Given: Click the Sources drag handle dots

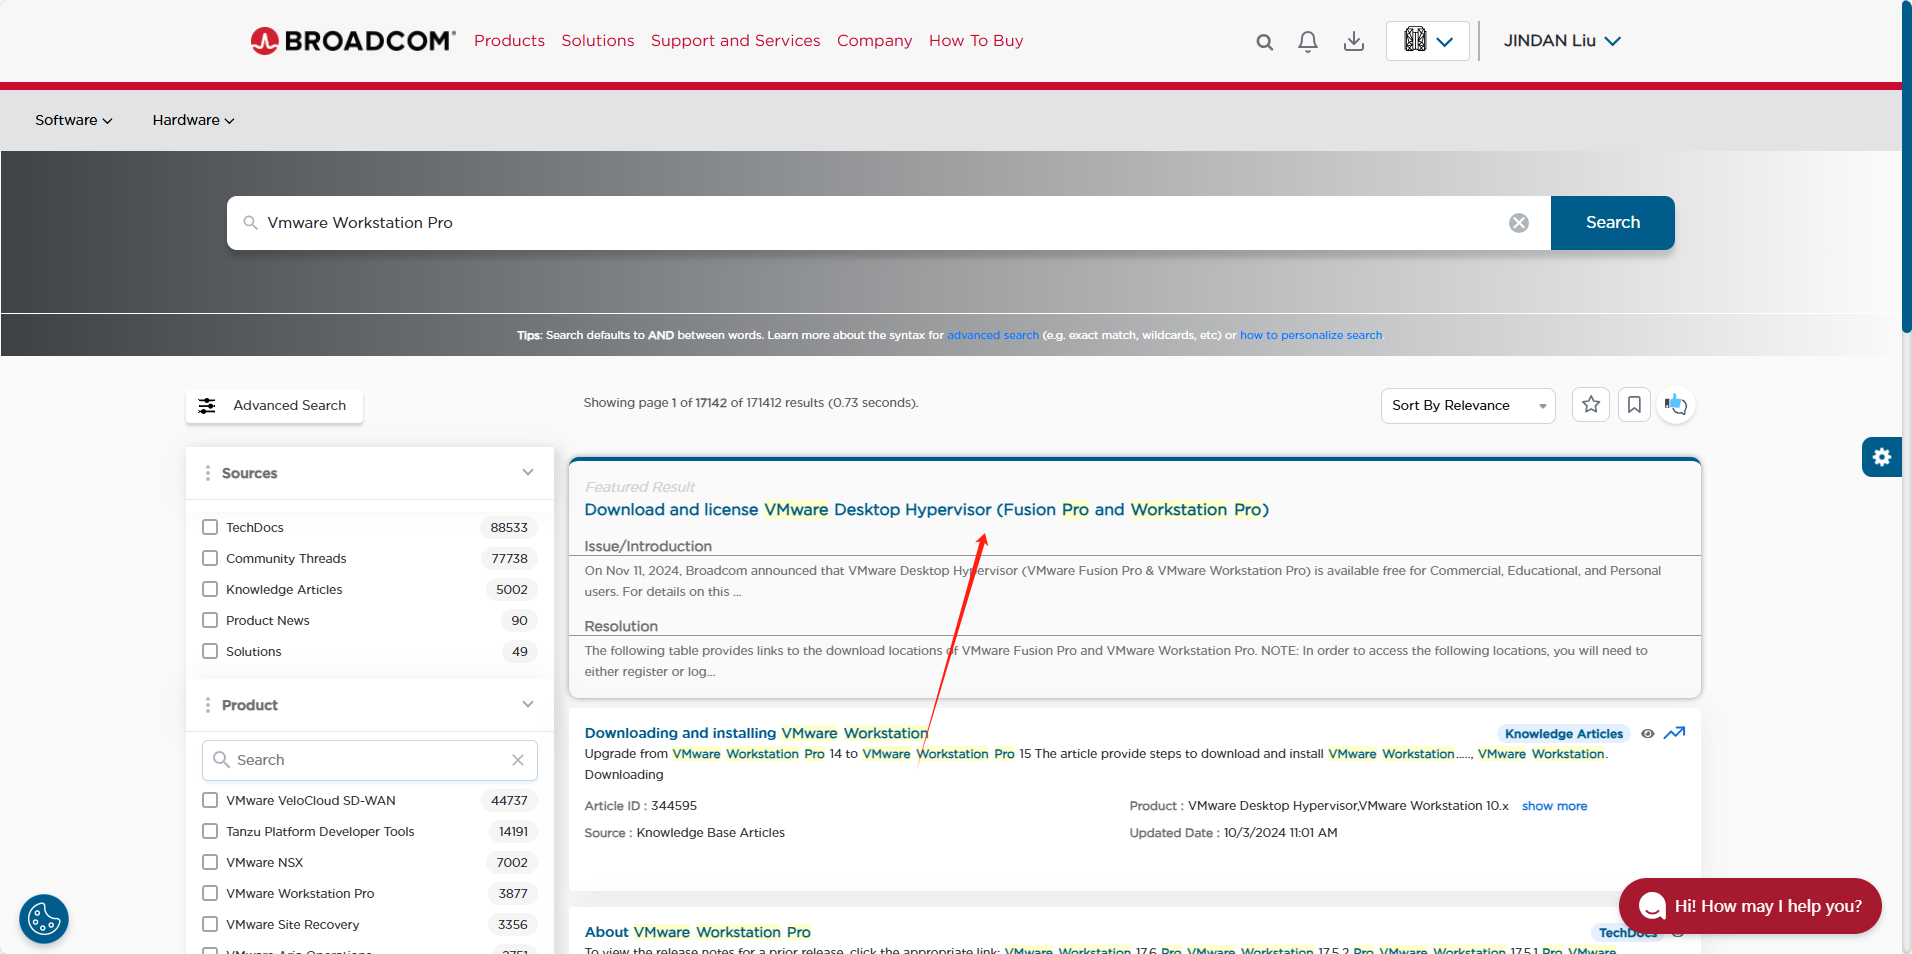Looking at the screenshot, I should (208, 473).
